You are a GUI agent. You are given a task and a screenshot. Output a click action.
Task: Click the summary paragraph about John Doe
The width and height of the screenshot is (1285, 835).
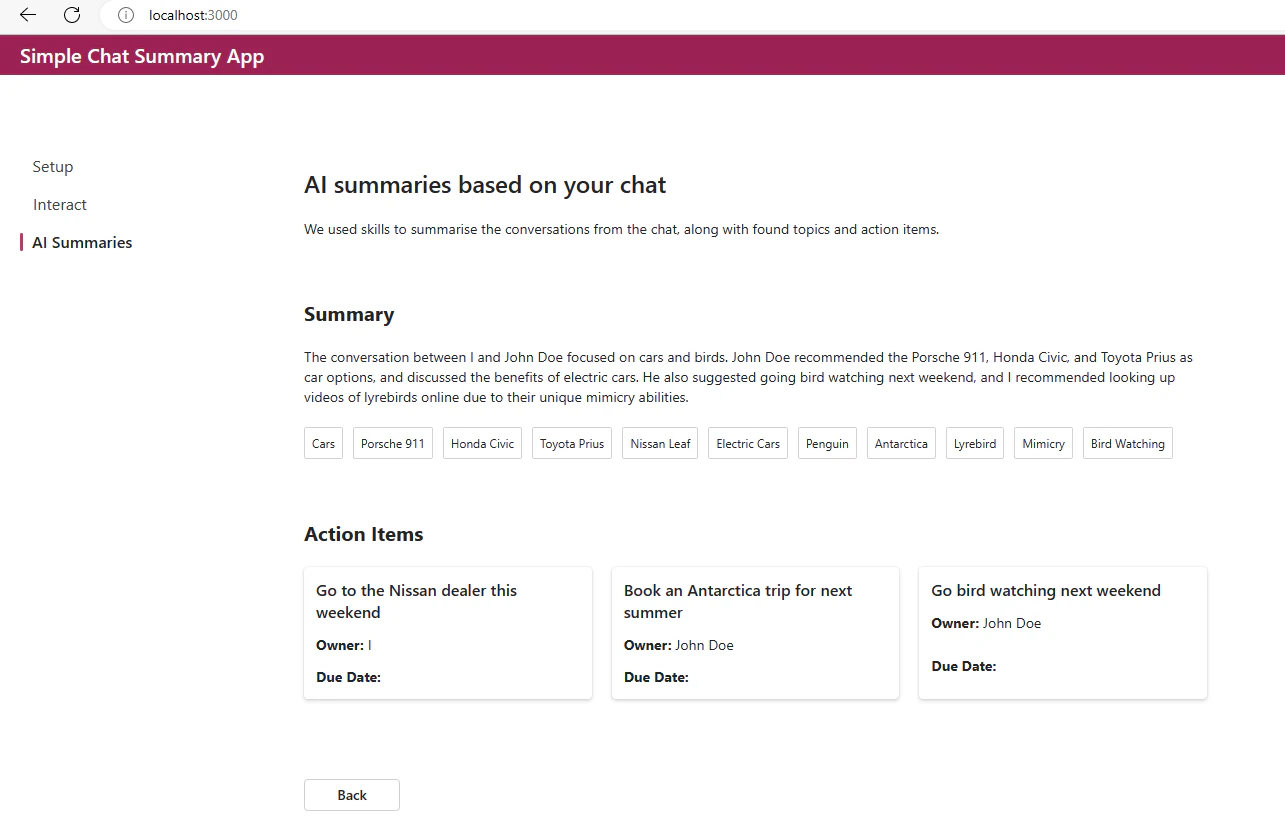(748, 377)
